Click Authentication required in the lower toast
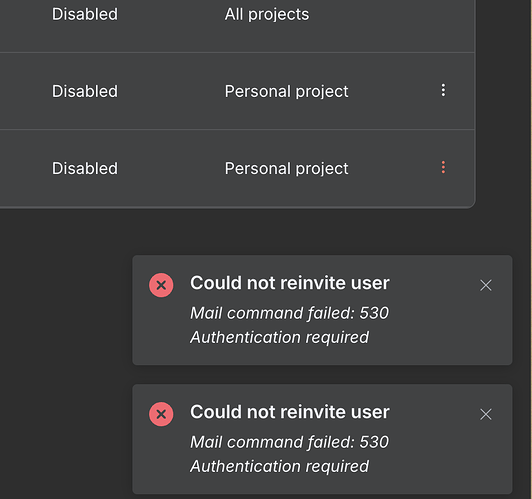This screenshot has width=532, height=499. 279,466
